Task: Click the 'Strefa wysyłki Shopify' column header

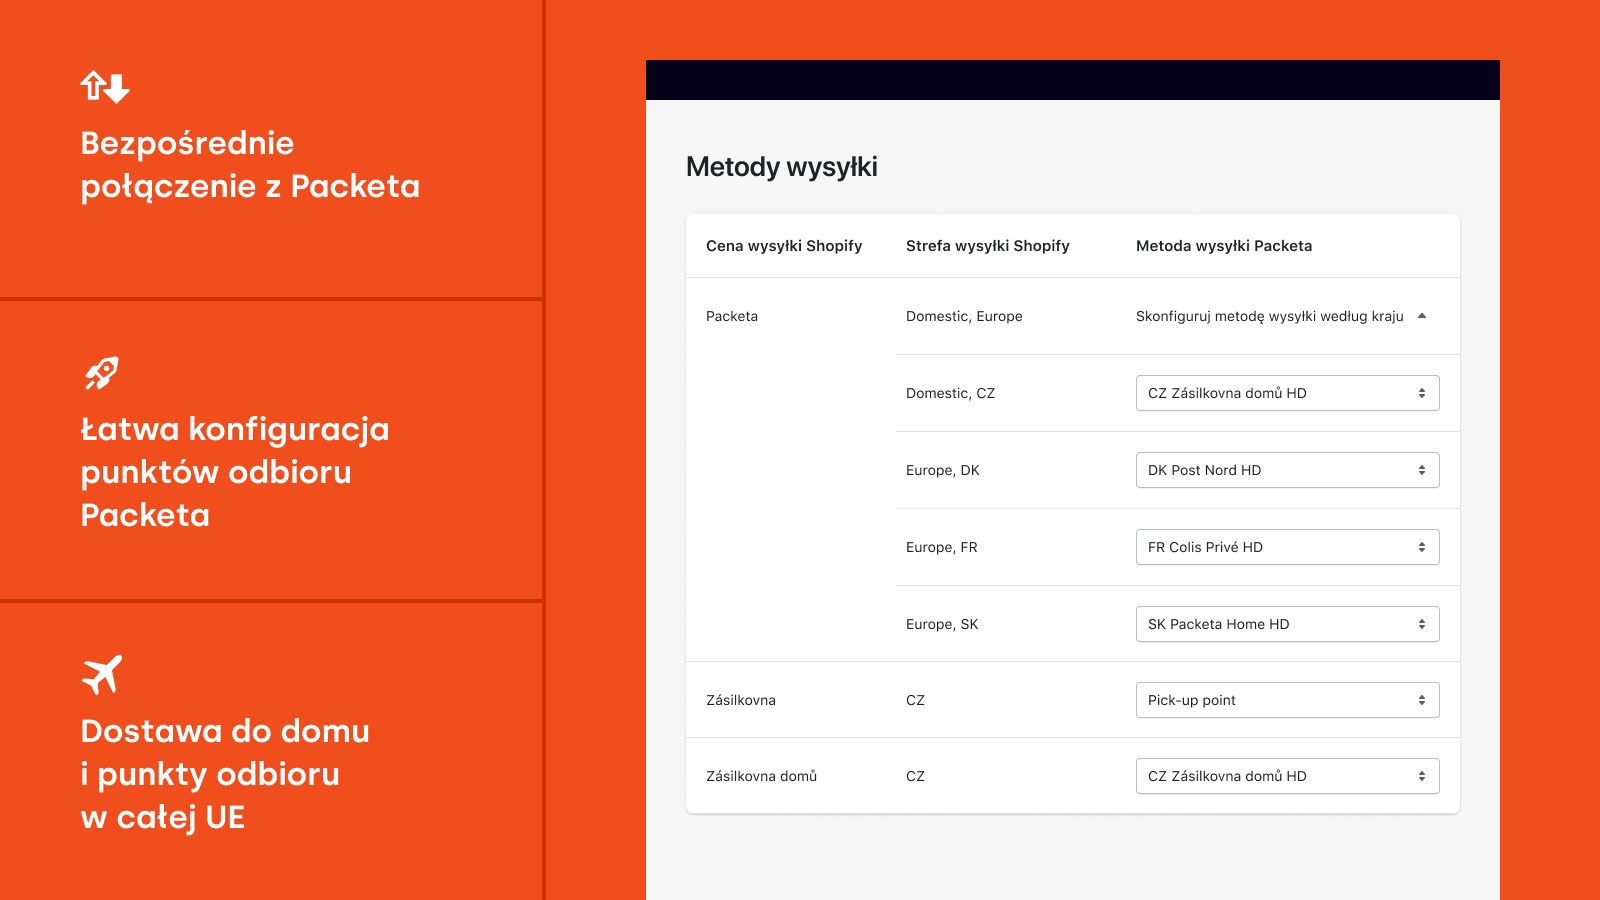Action: coord(988,246)
